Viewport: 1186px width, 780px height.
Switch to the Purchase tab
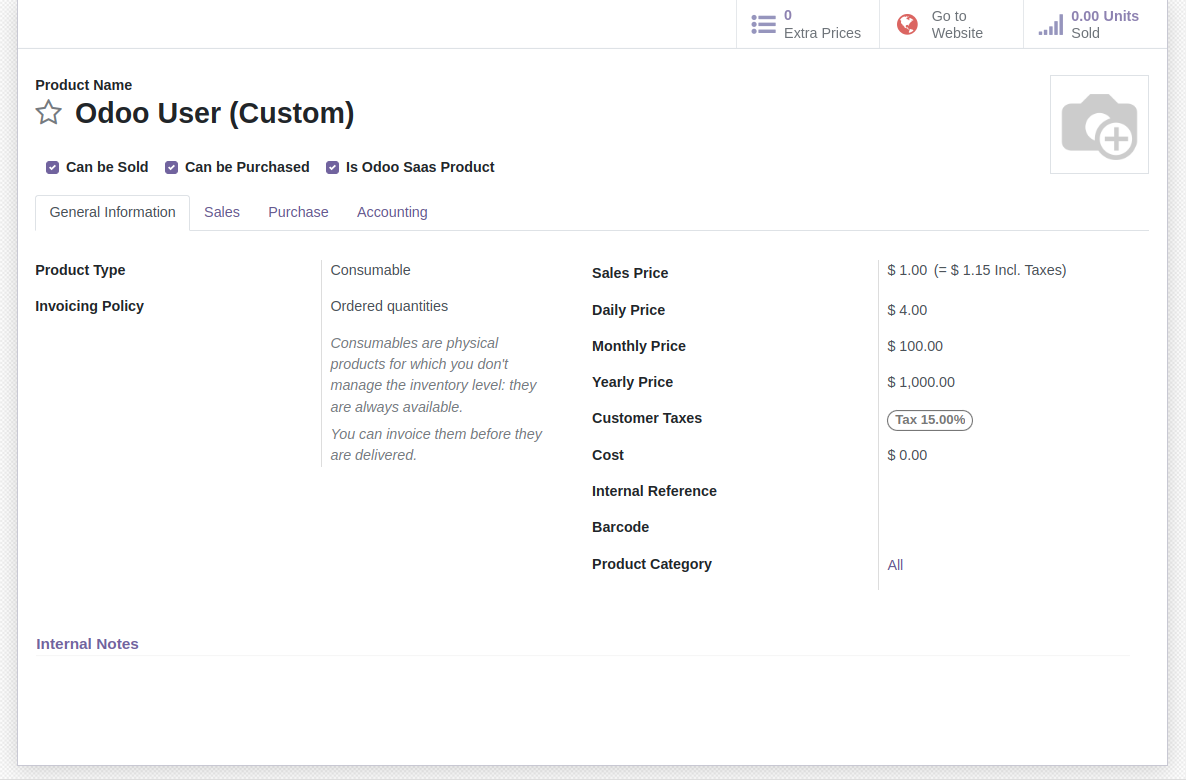tap(298, 212)
